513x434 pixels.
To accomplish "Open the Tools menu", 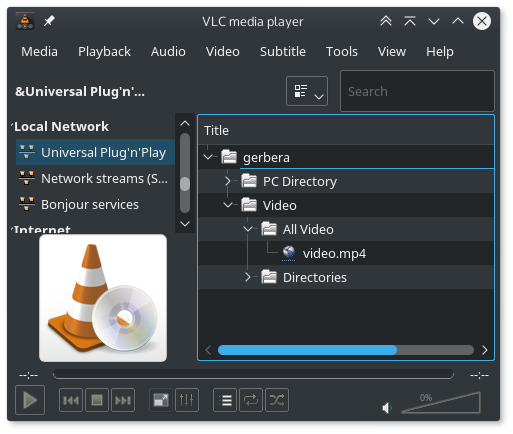I will click(342, 52).
